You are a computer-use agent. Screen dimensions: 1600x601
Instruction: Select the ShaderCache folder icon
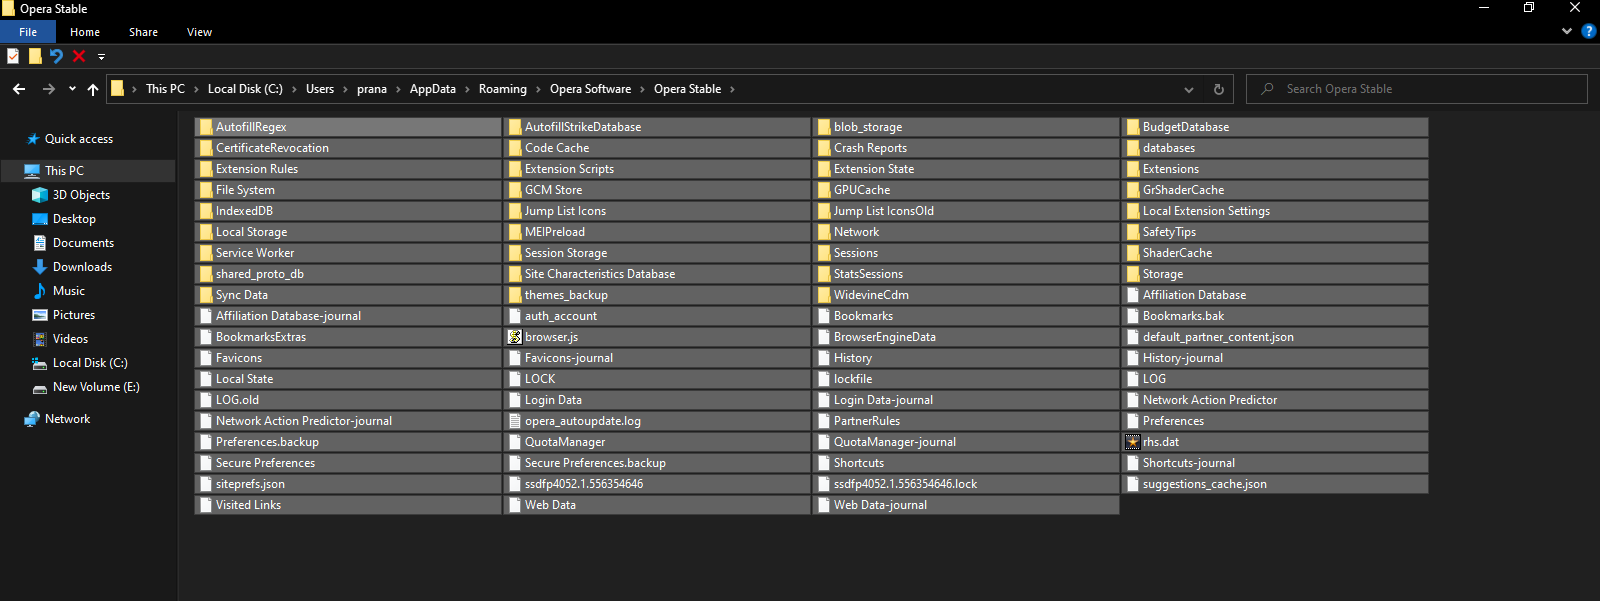tap(1133, 253)
